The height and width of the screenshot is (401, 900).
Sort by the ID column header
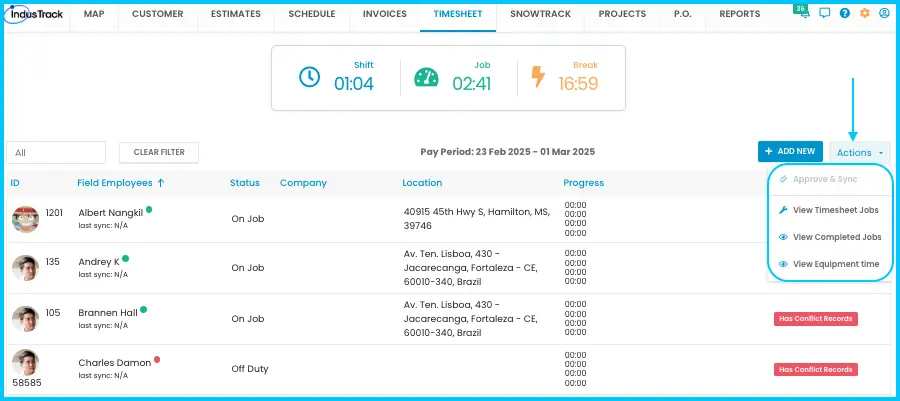pyautogui.click(x=15, y=183)
